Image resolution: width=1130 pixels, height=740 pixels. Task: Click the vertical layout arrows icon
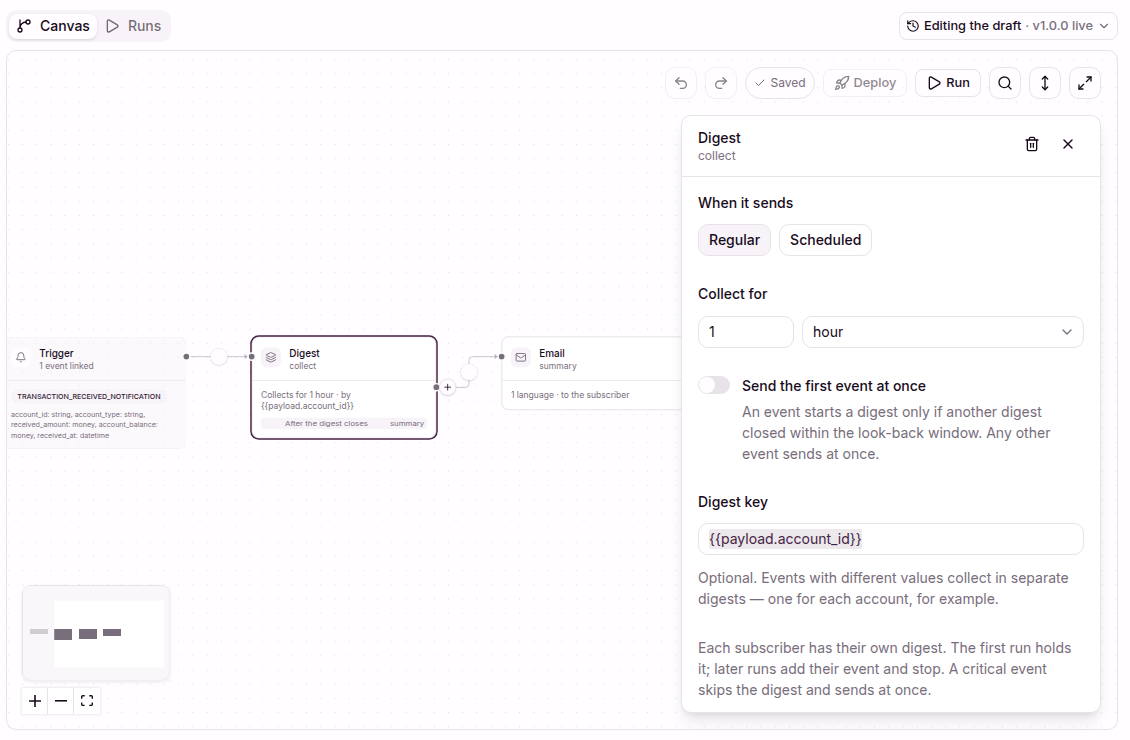click(1044, 83)
